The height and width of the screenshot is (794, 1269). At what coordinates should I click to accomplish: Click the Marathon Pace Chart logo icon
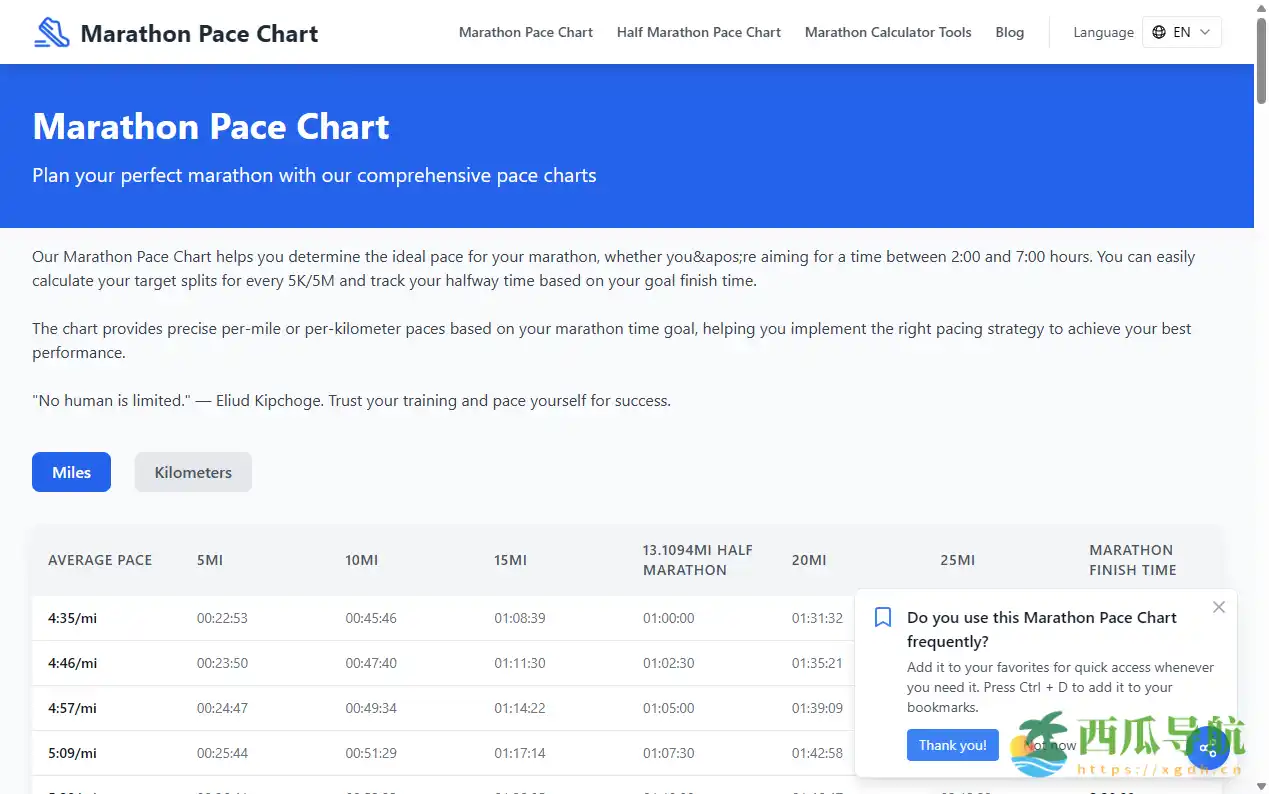tap(51, 31)
